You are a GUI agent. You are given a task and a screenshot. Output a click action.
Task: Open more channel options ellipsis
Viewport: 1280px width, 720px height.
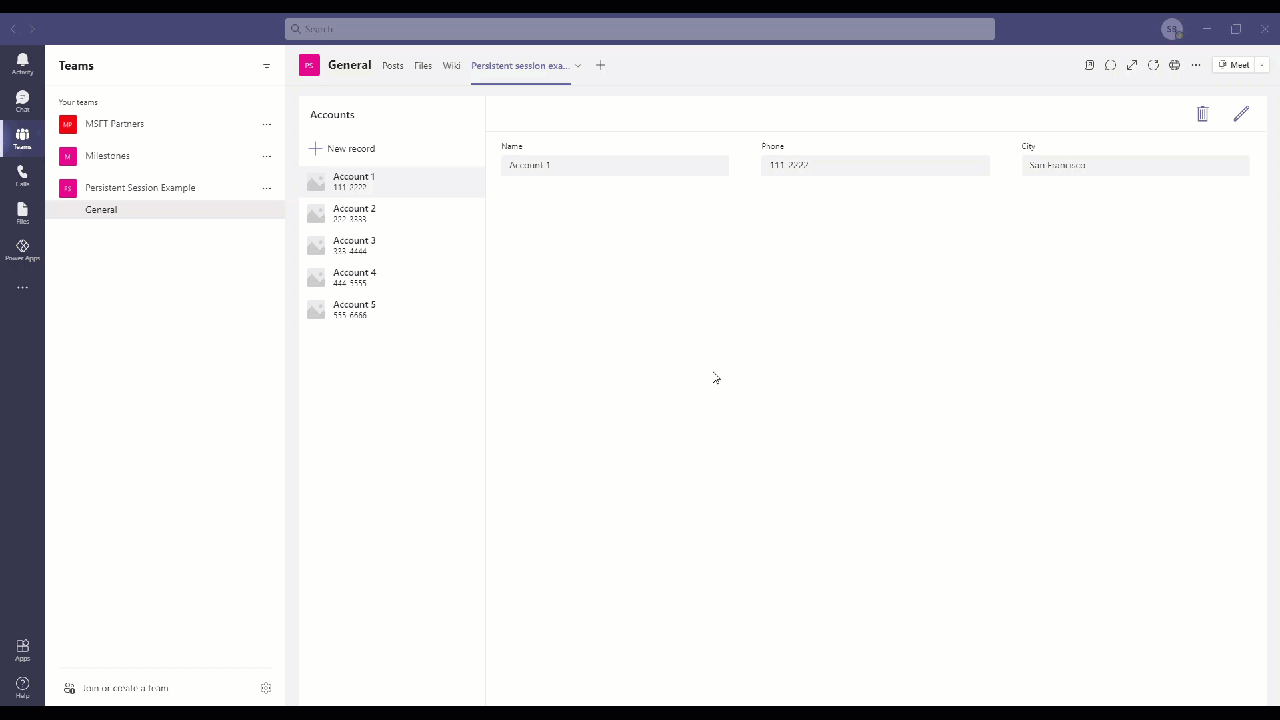pos(1196,65)
